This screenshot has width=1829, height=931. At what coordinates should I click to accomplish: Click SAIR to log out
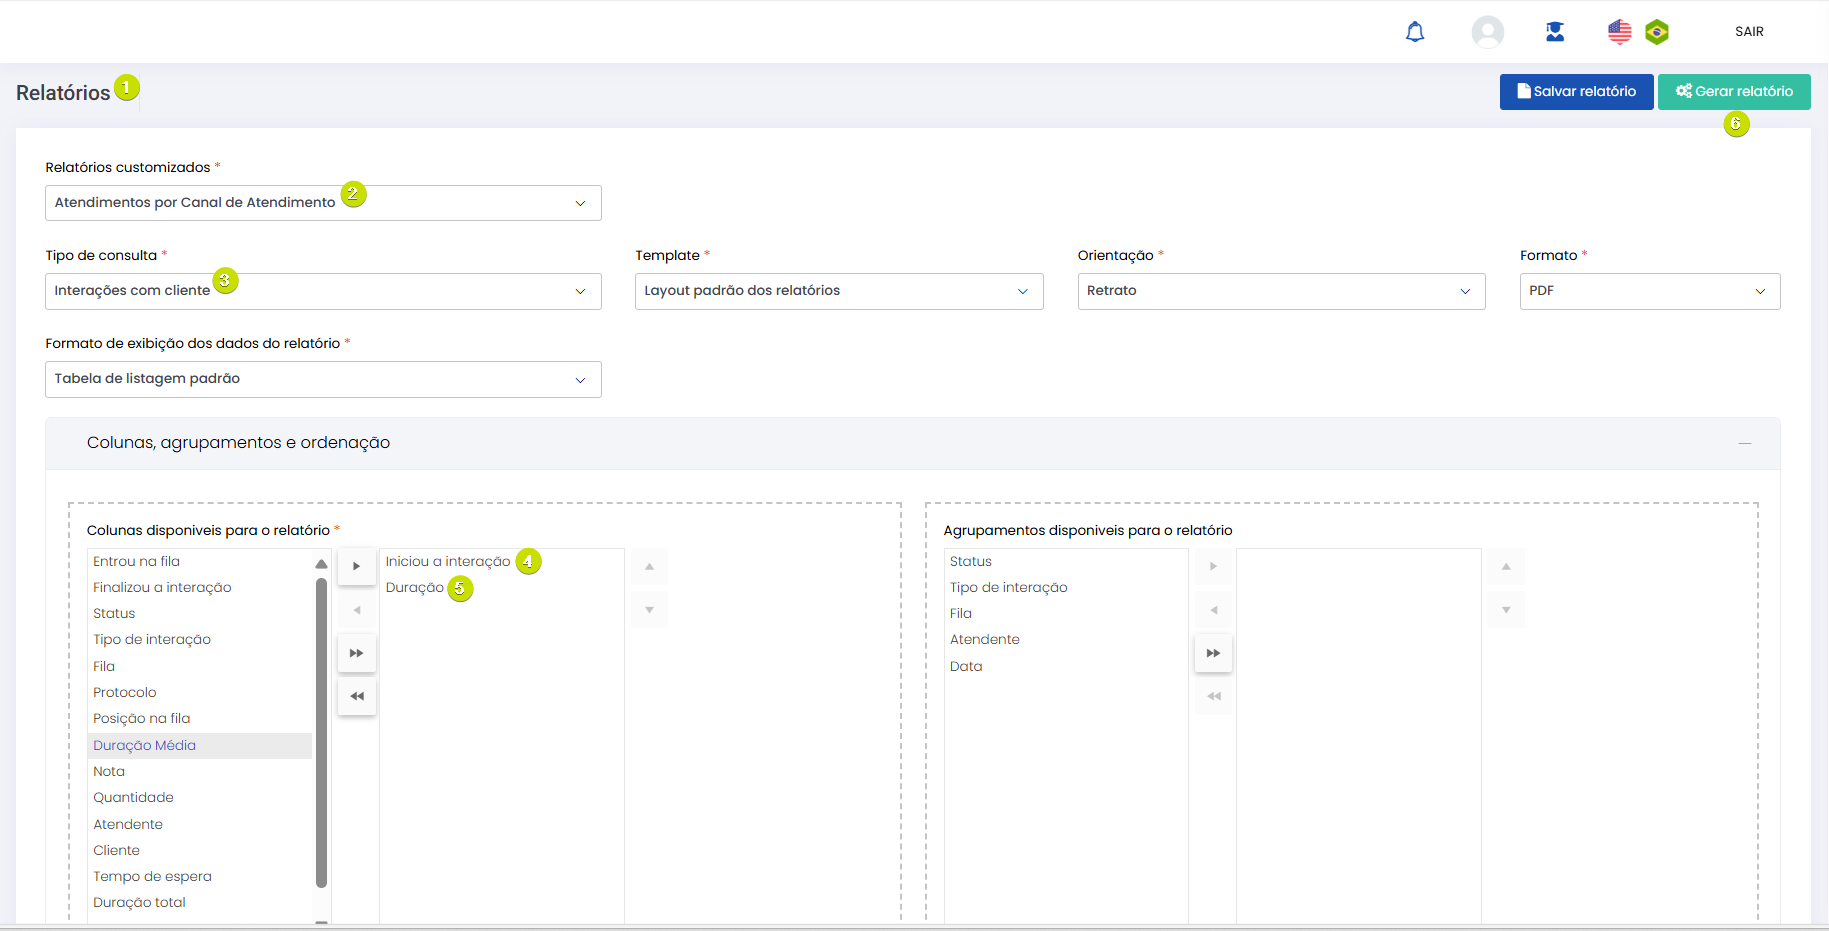1749,32
